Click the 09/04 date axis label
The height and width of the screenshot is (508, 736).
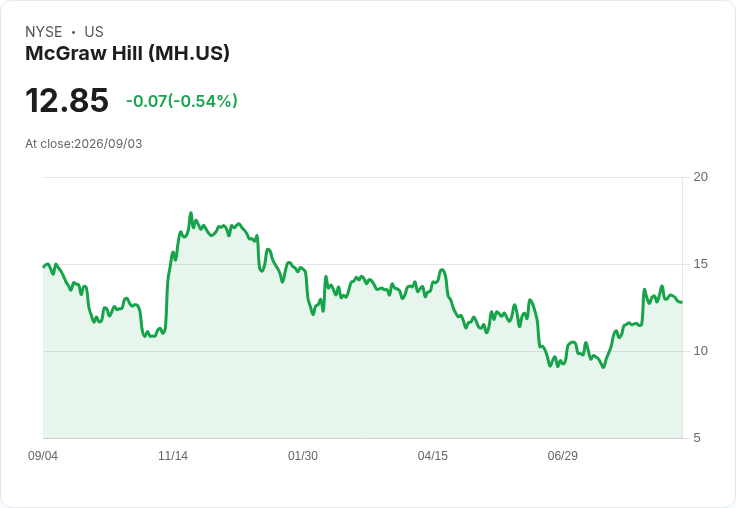[x=43, y=455]
